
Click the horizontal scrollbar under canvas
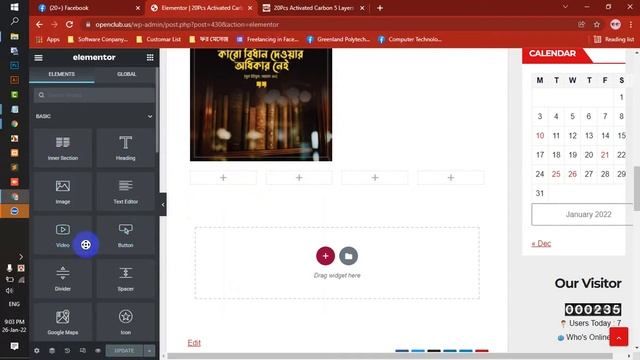[x=390, y=356]
